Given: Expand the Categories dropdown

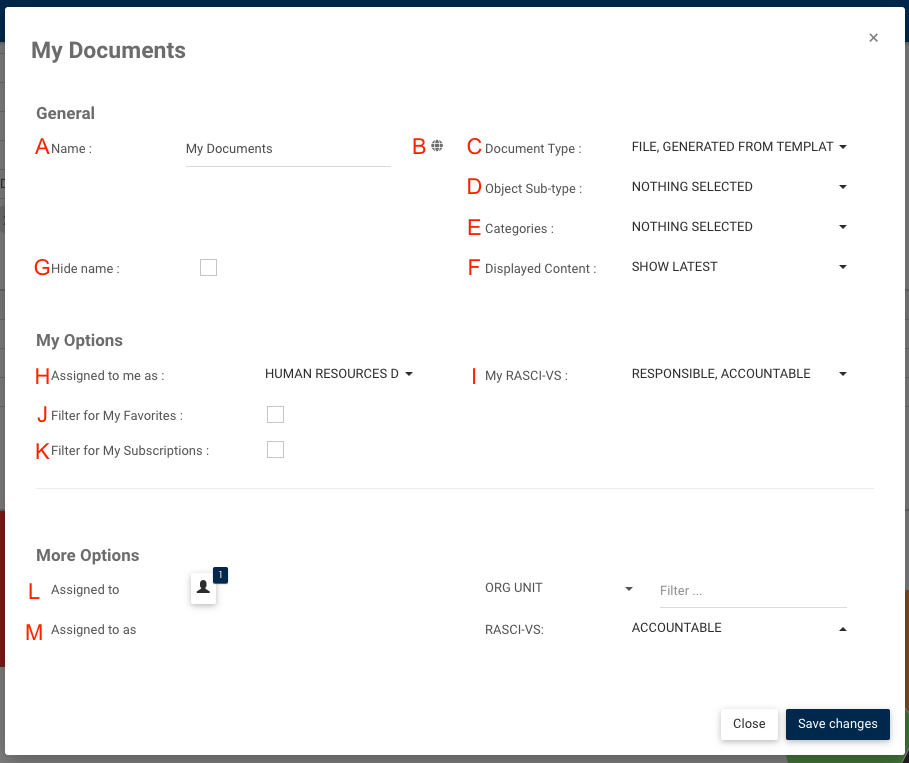Looking at the screenshot, I should pyautogui.click(x=739, y=227).
